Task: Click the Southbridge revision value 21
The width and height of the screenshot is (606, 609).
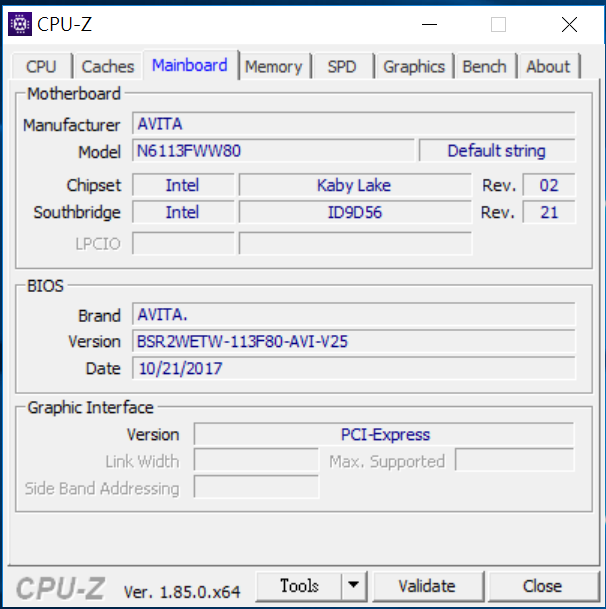Action: [x=549, y=212]
